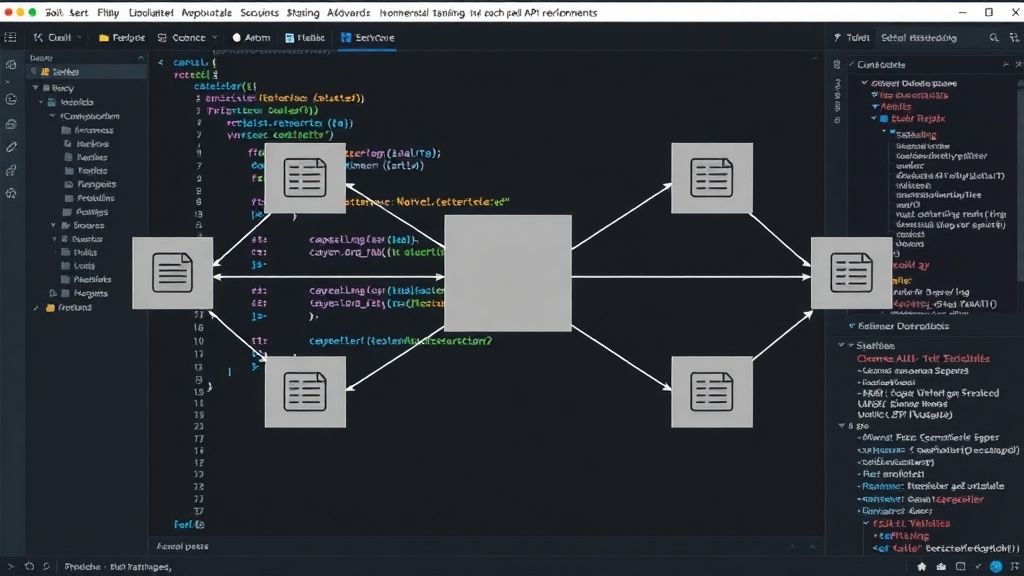
Task: Collapse the red FSLILLL Velalies node
Action: (867, 523)
